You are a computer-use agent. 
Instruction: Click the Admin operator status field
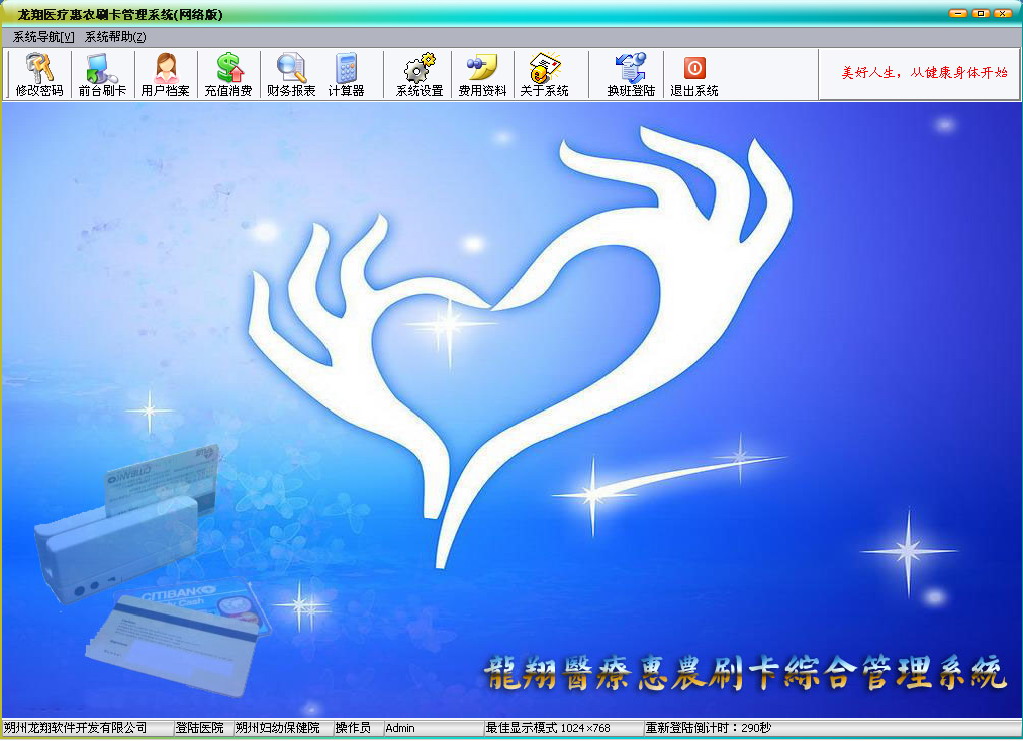click(x=430, y=728)
